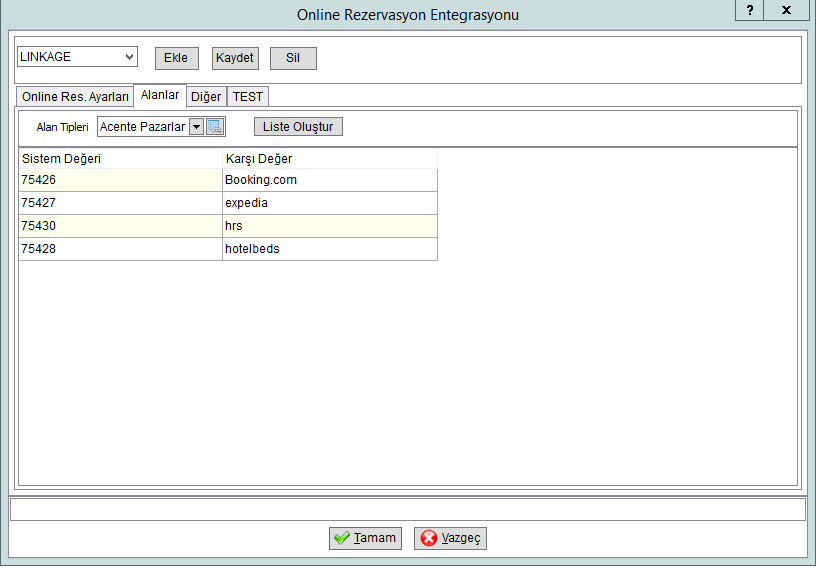The width and height of the screenshot is (816, 568).
Task: Switch to Online Res. Ayarları tab
Action: 75,97
